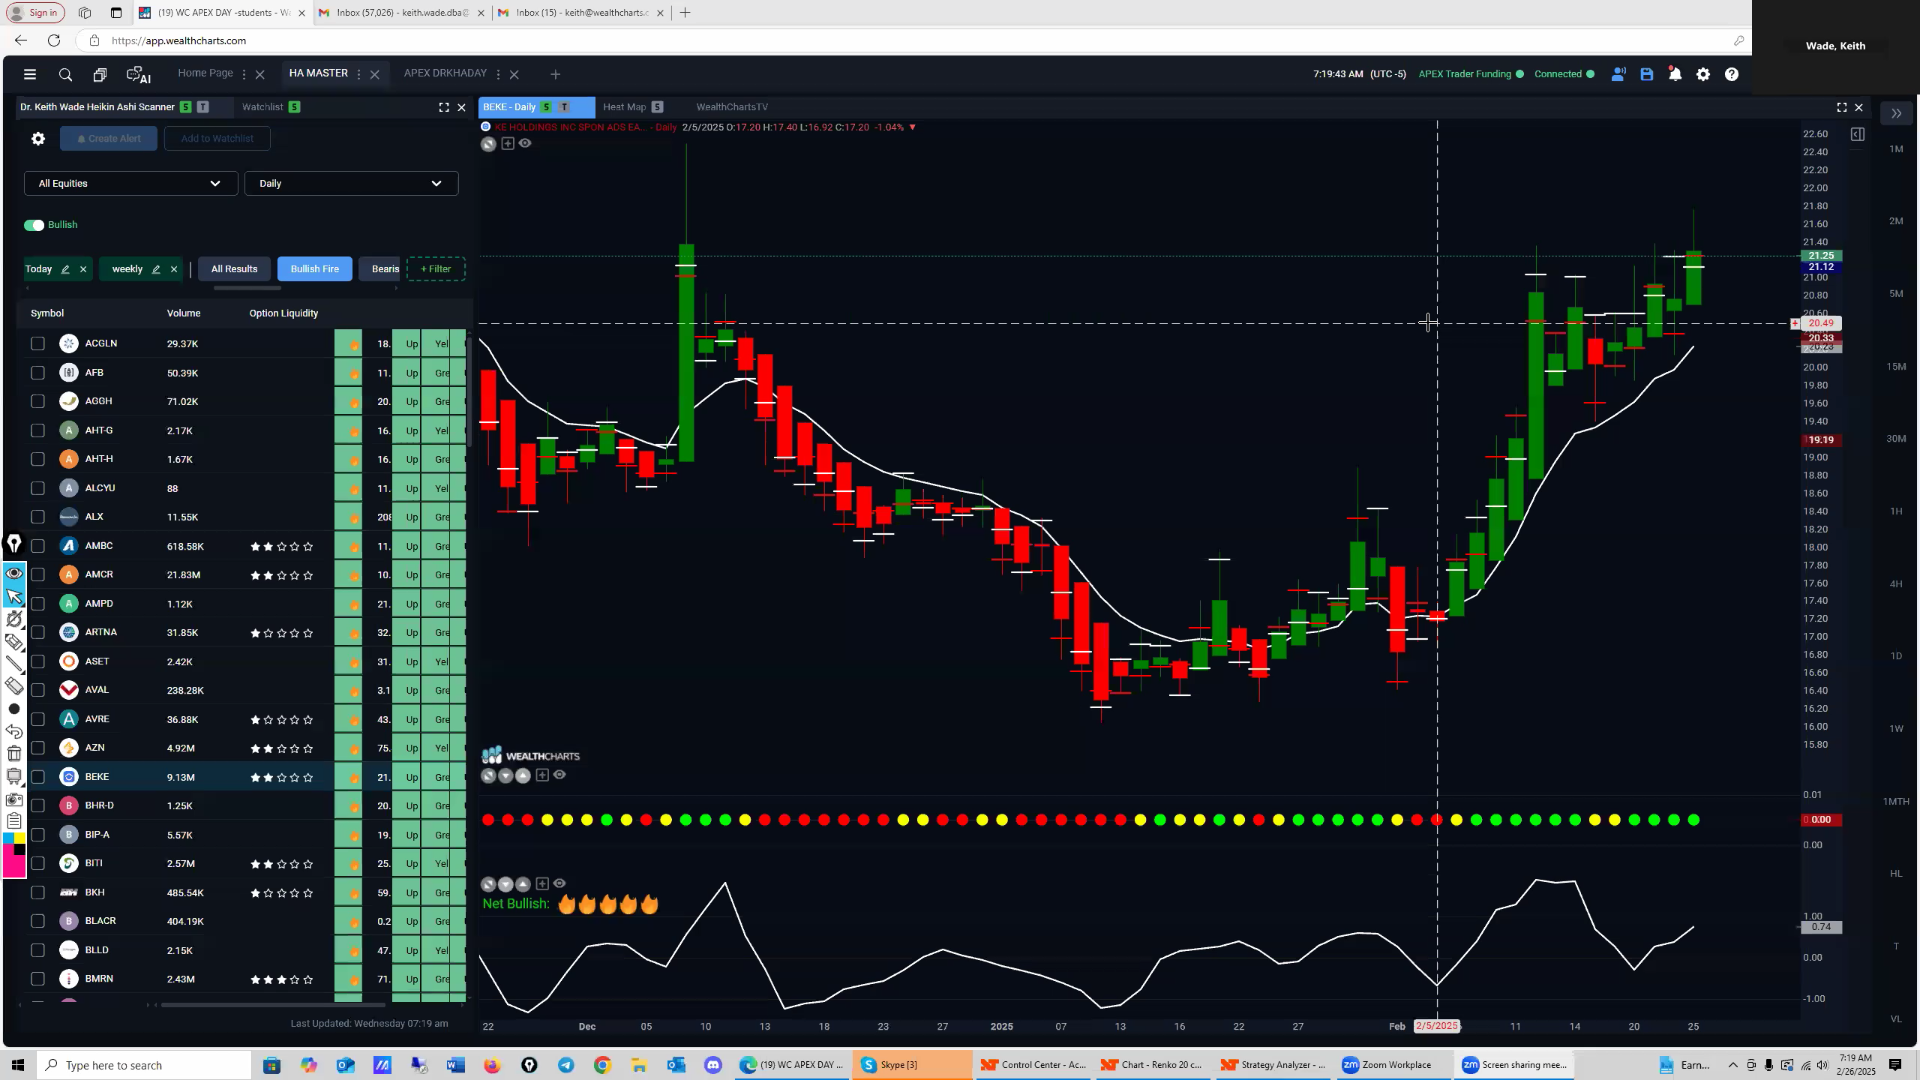Check the ACGLN row checkbox

38,344
